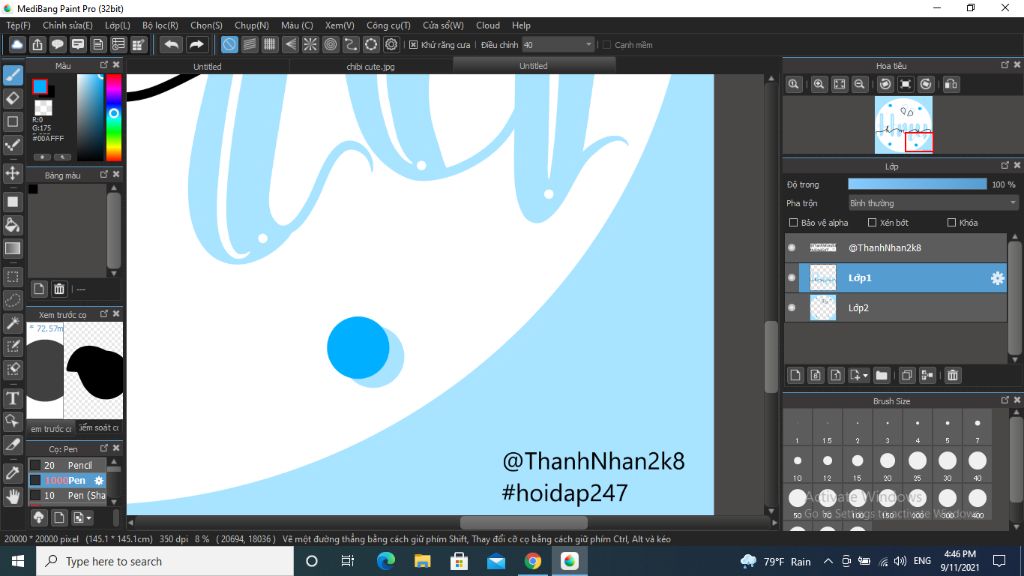The height and width of the screenshot is (576, 1024).
Task: Select the Lớp2 layer row
Action: 895,308
